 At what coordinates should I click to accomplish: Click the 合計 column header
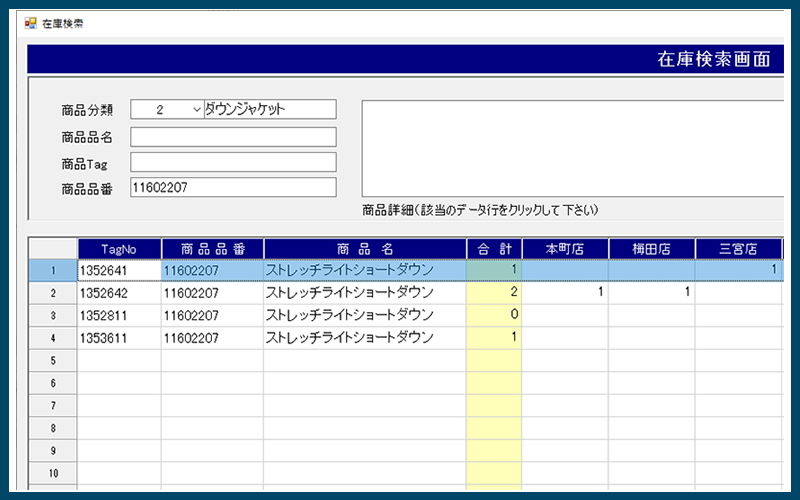tap(494, 248)
